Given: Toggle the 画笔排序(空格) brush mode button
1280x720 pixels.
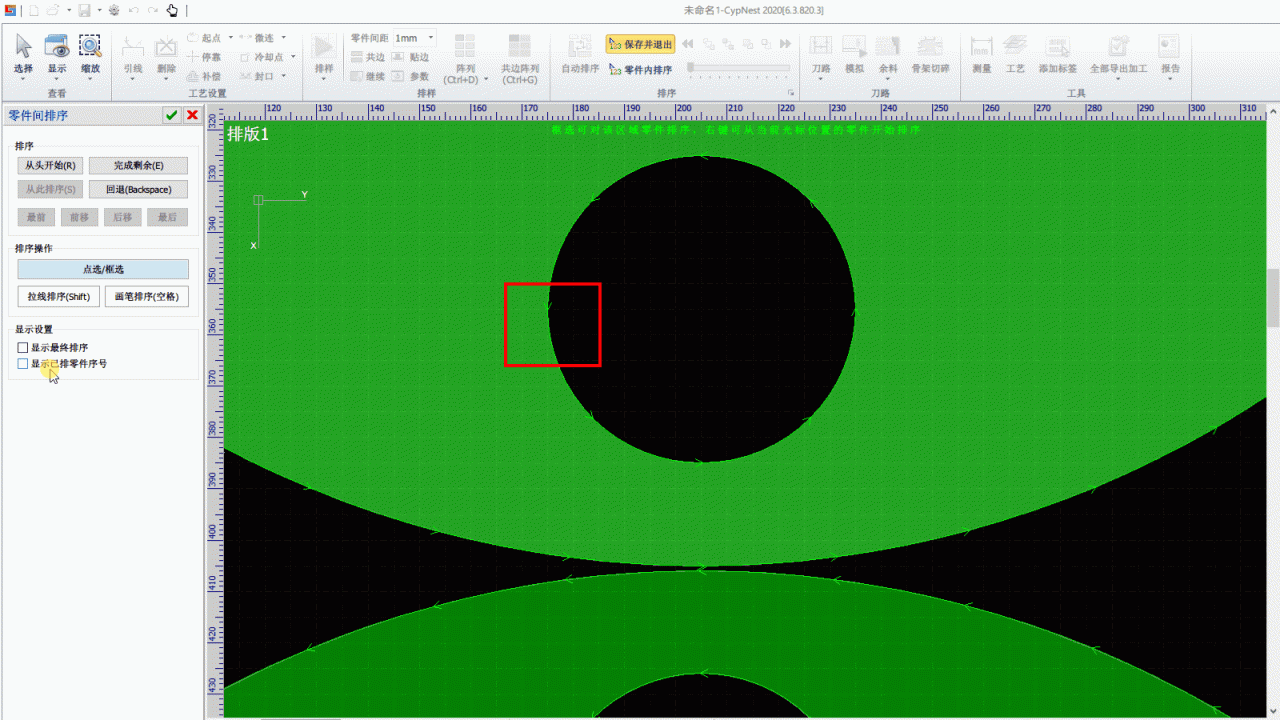Looking at the screenshot, I should point(147,297).
